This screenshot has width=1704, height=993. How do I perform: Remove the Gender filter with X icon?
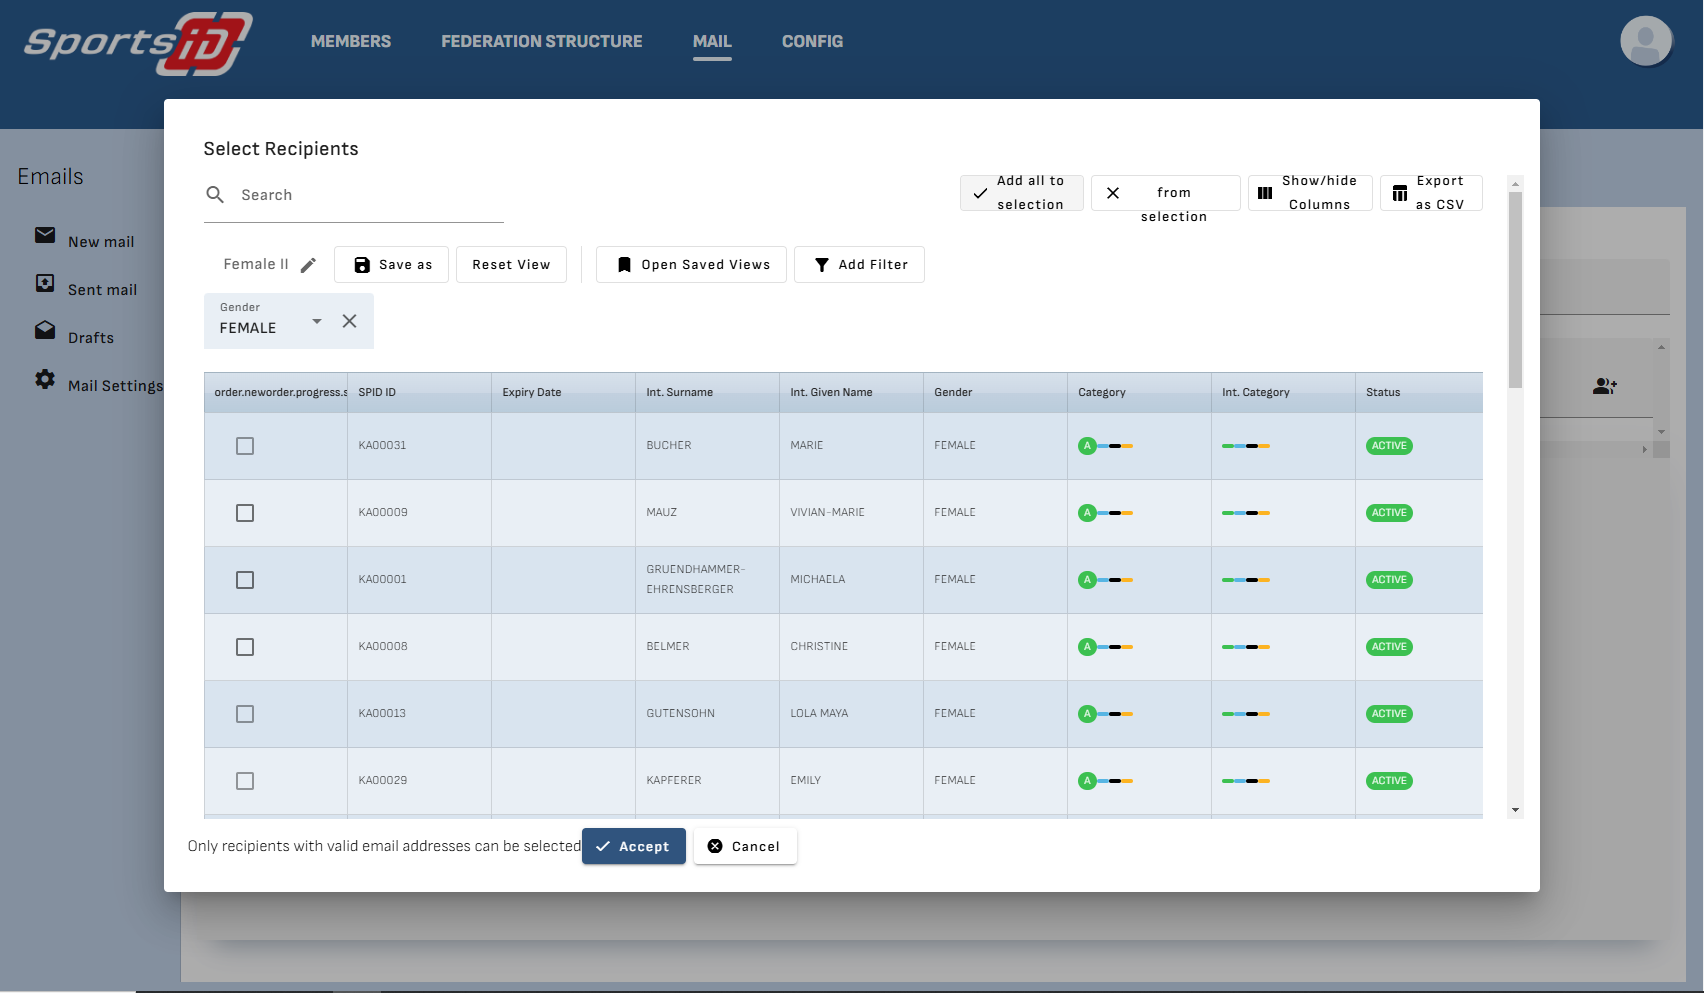pyautogui.click(x=349, y=321)
